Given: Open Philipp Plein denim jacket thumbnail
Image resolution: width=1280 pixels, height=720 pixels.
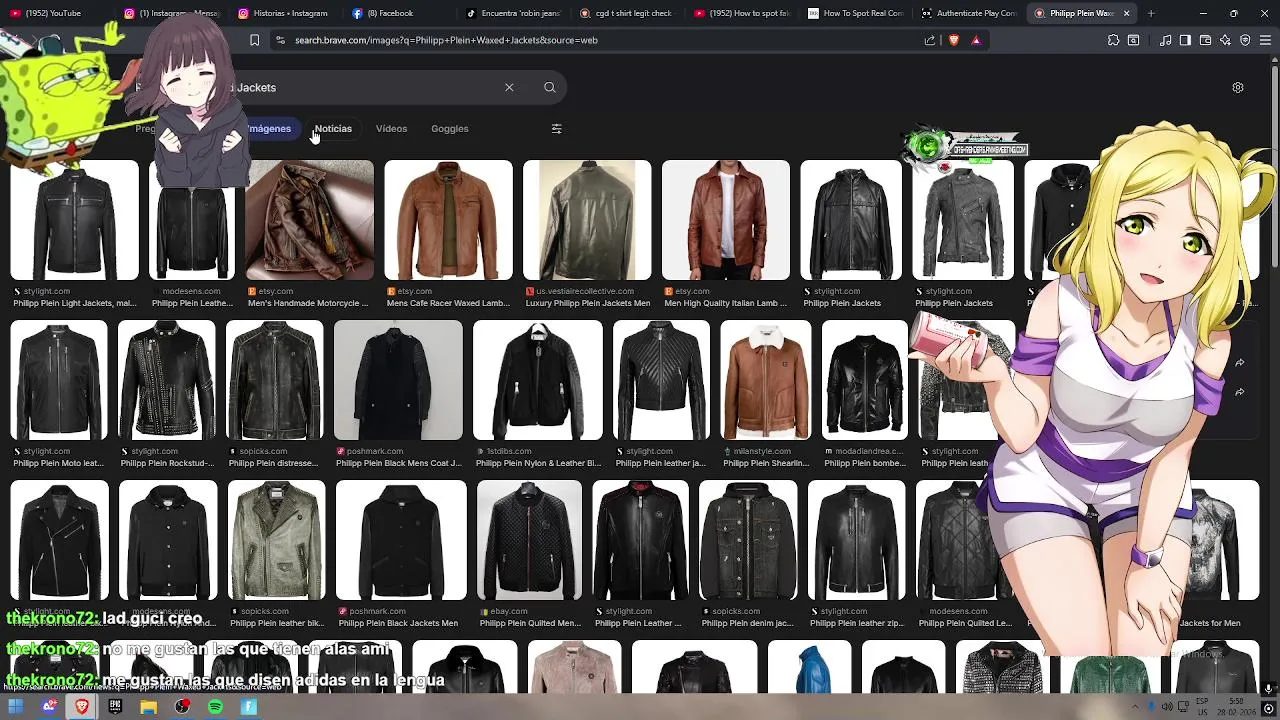Looking at the screenshot, I should click(x=748, y=540).
